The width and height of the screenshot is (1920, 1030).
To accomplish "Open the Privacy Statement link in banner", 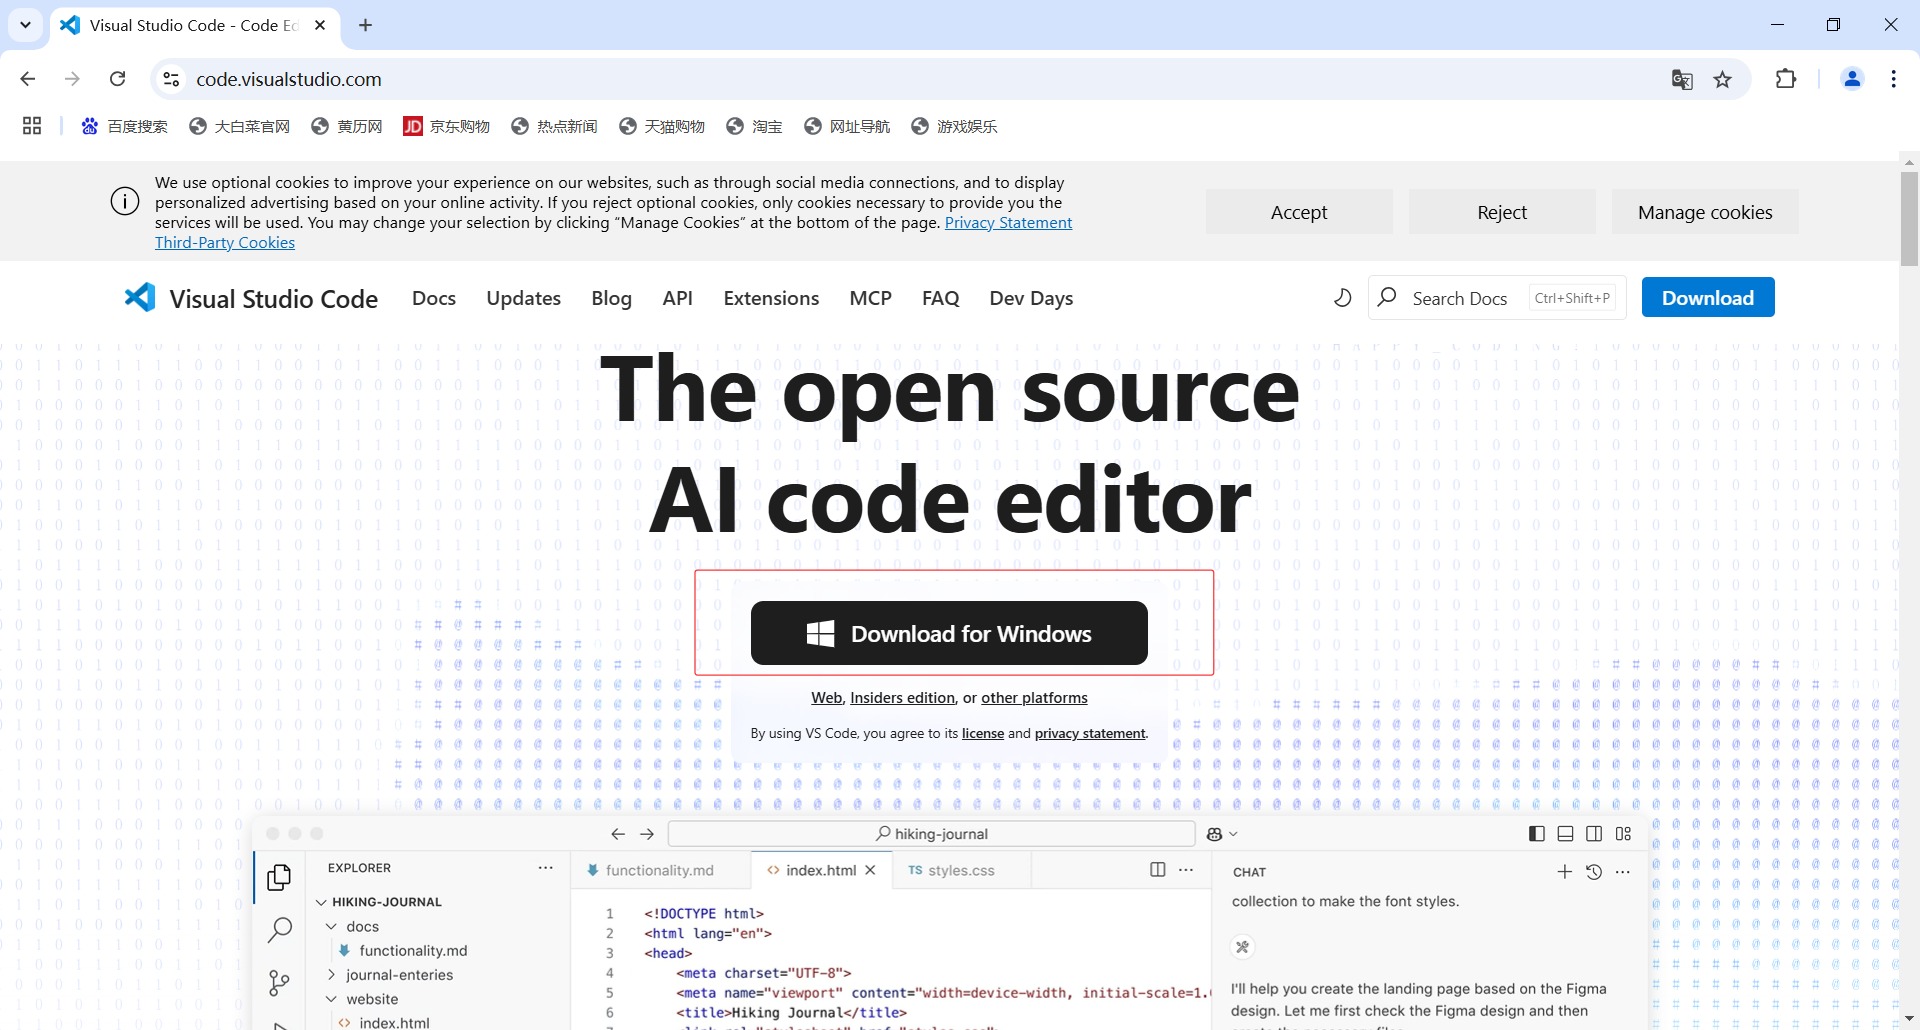I will 1008,223.
